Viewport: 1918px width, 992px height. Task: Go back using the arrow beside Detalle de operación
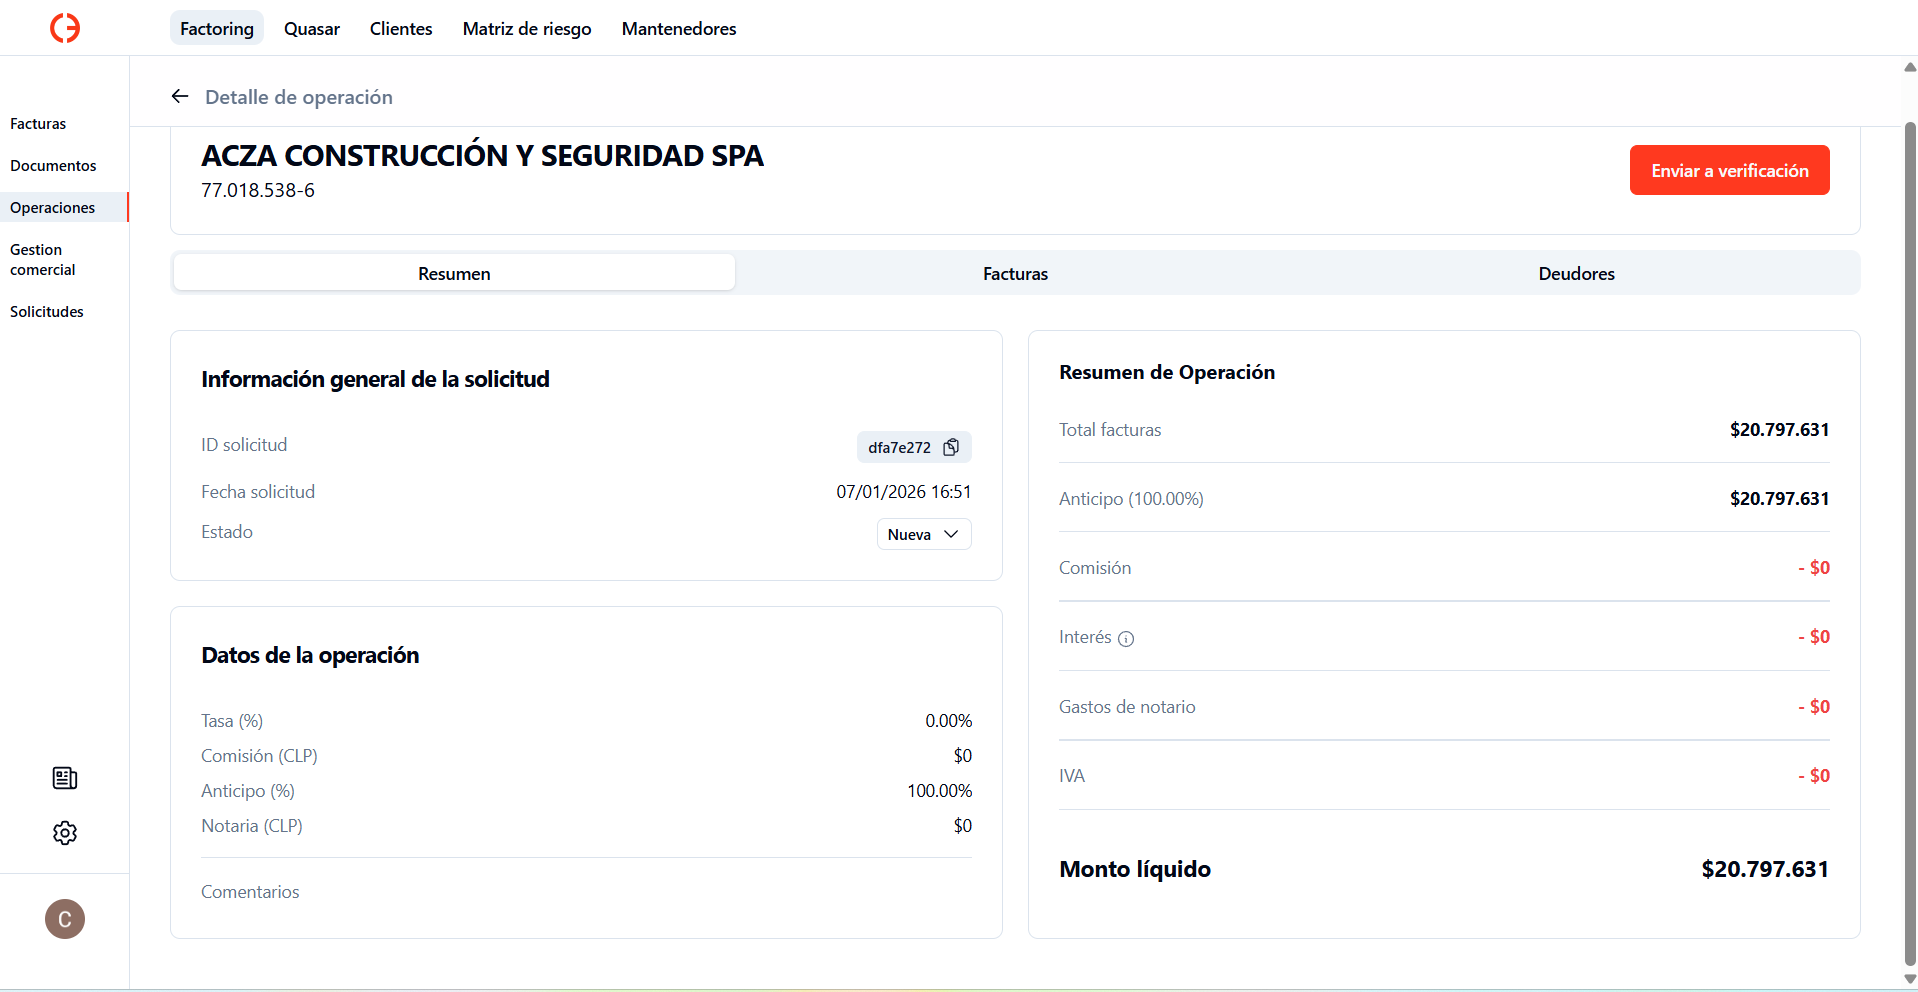180,96
